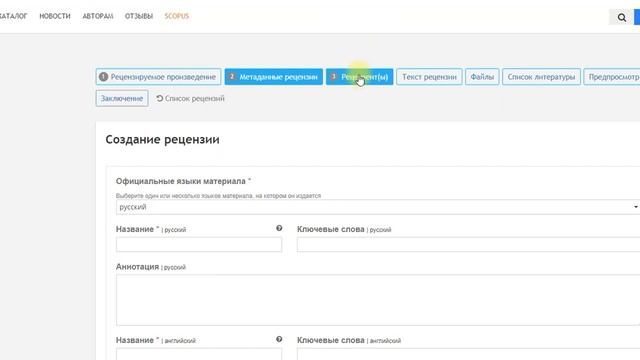Open Заключение tab
Viewport: 640px width, 360px height.
[x=122, y=98]
